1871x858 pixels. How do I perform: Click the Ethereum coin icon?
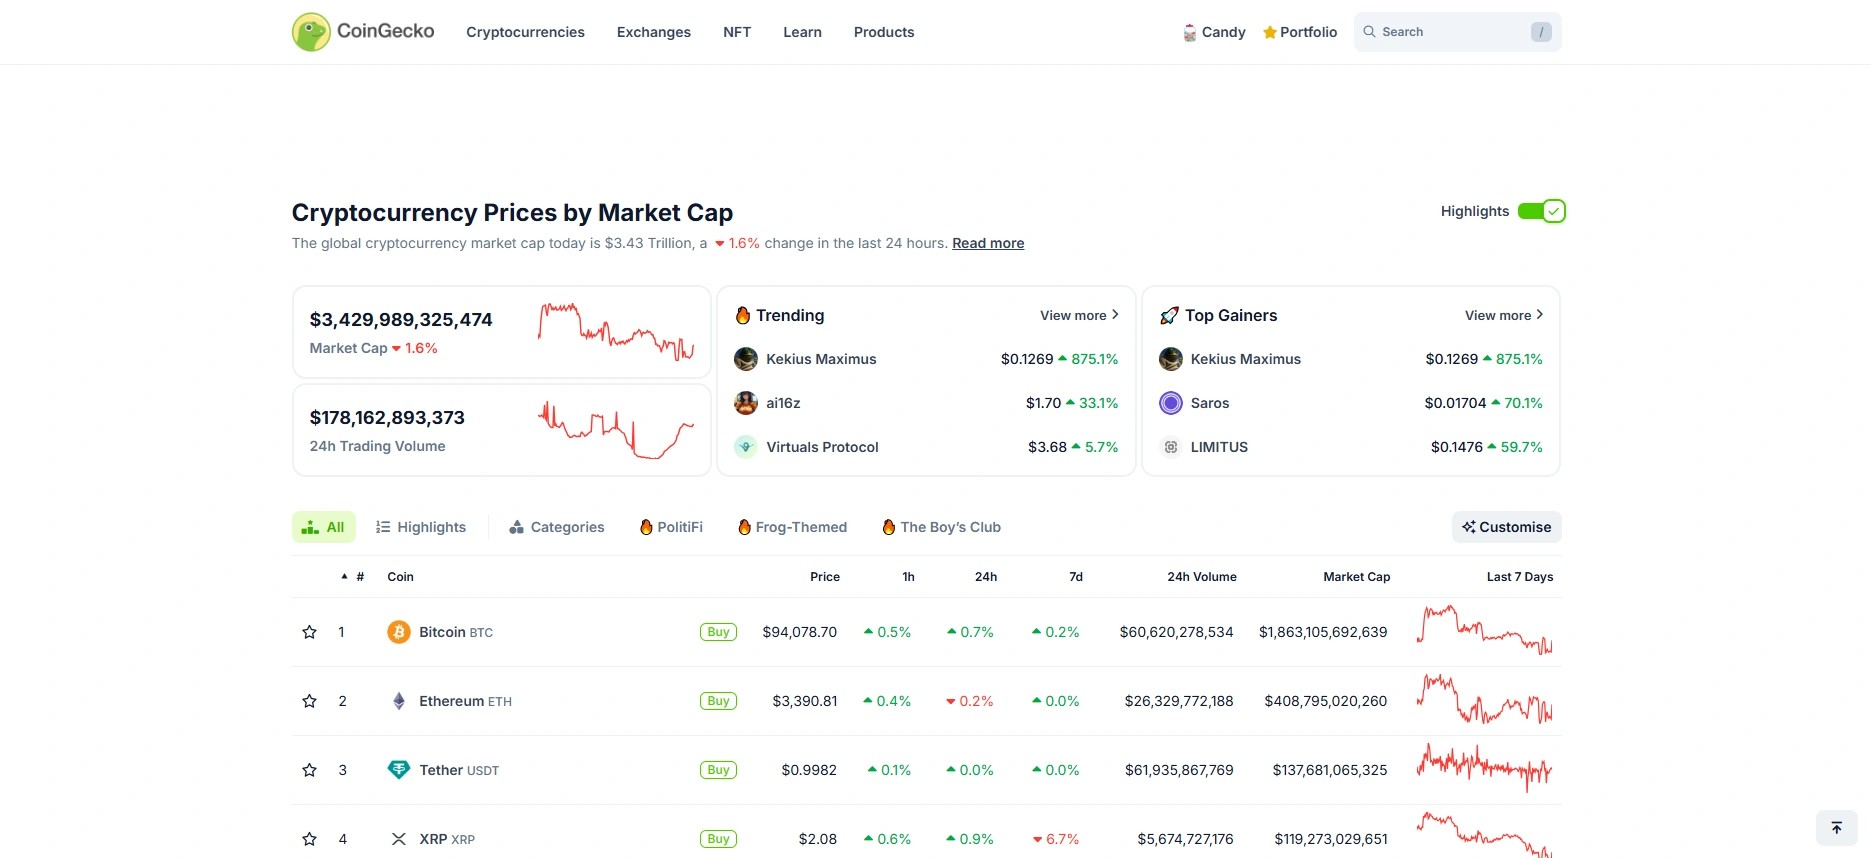[399, 701]
